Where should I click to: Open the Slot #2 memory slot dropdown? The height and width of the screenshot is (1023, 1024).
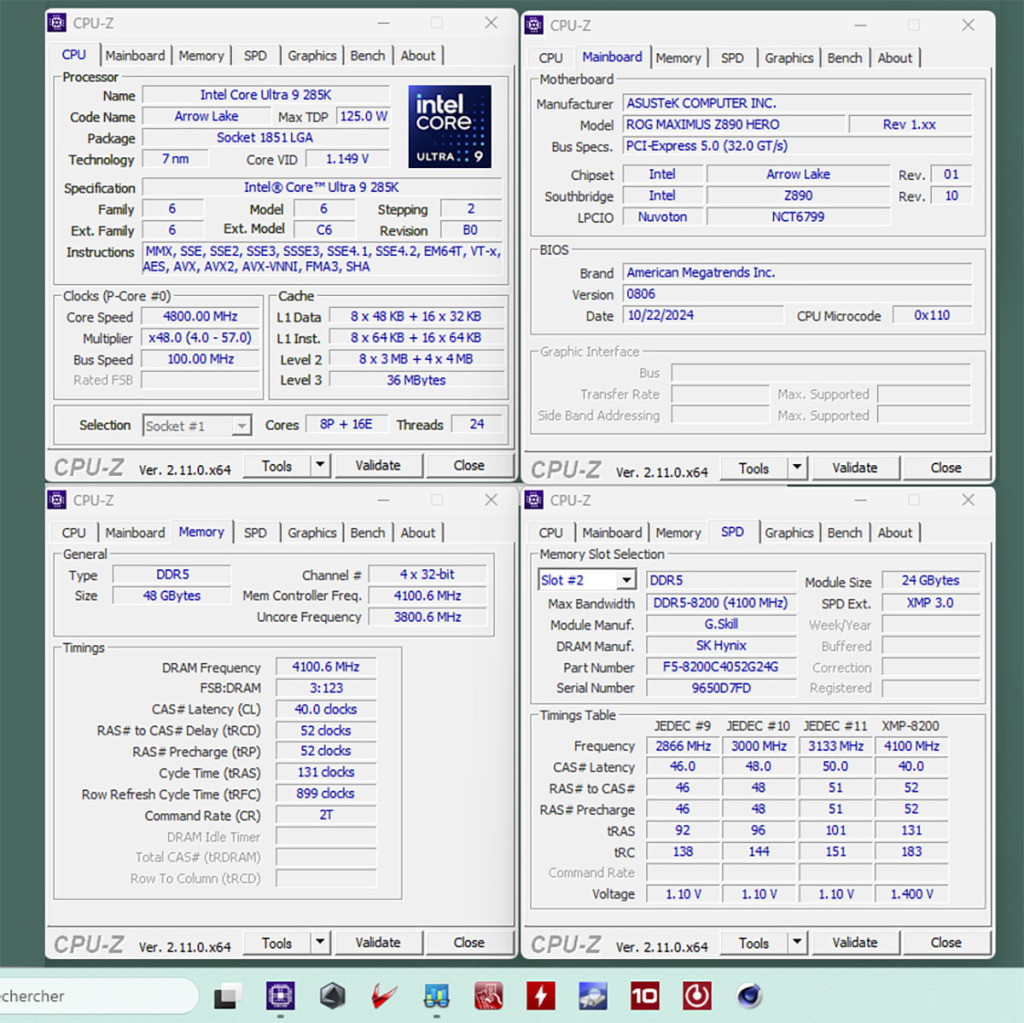[587, 580]
